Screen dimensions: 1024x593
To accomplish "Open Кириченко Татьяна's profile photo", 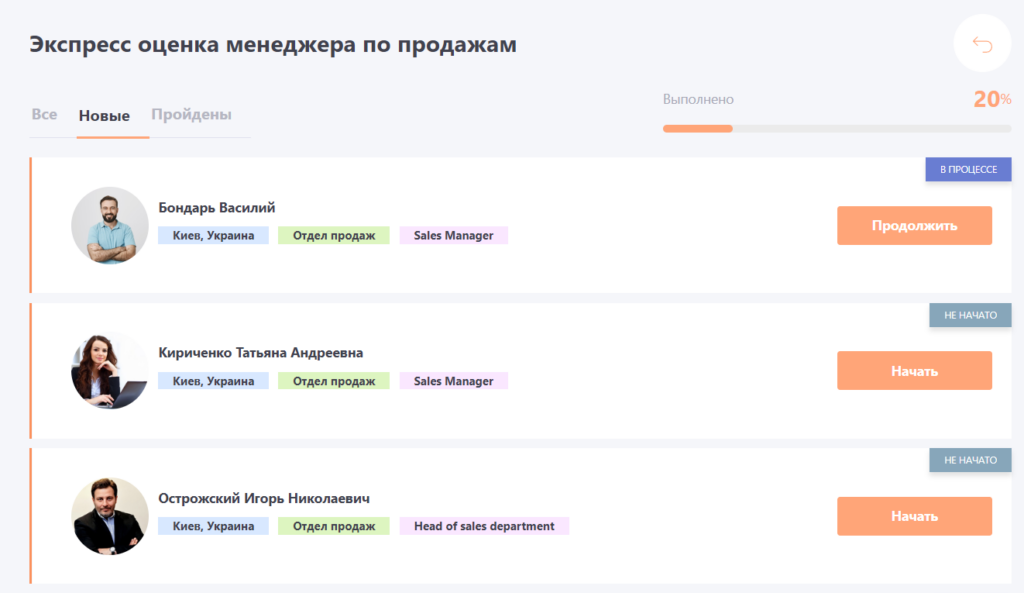I will tap(110, 371).
